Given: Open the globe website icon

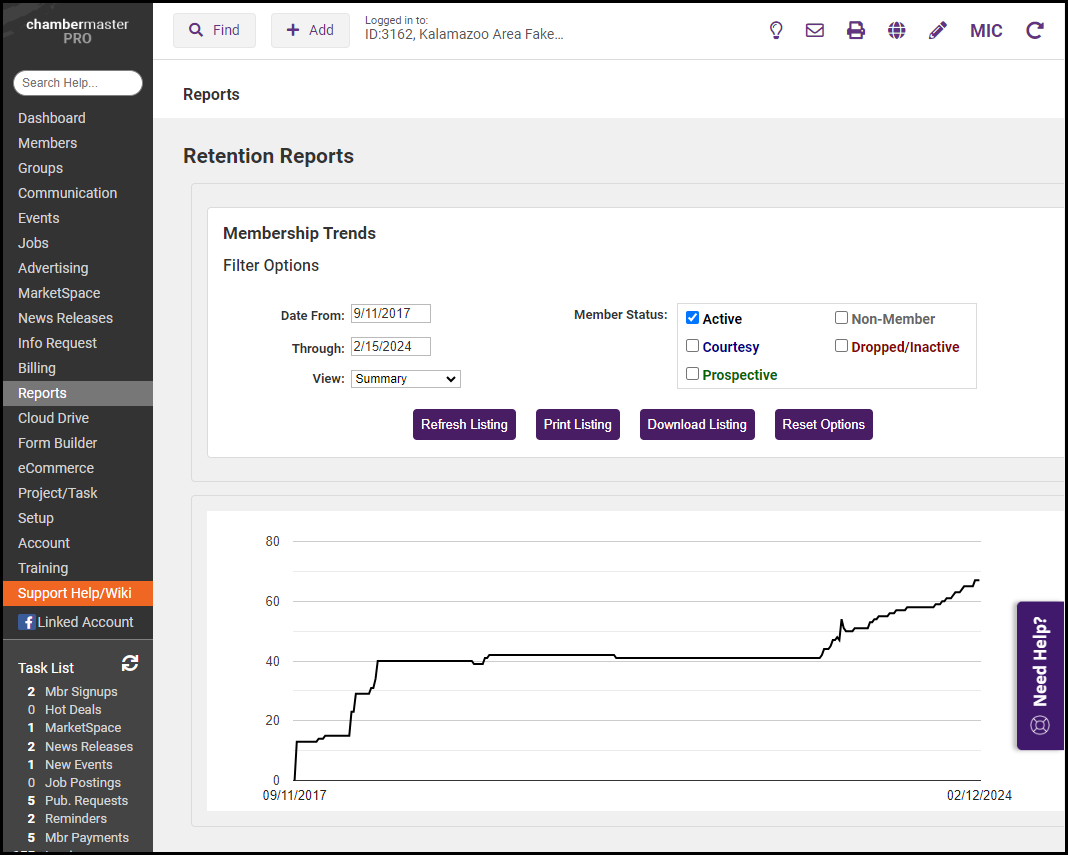Looking at the screenshot, I should pyautogui.click(x=897, y=30).
